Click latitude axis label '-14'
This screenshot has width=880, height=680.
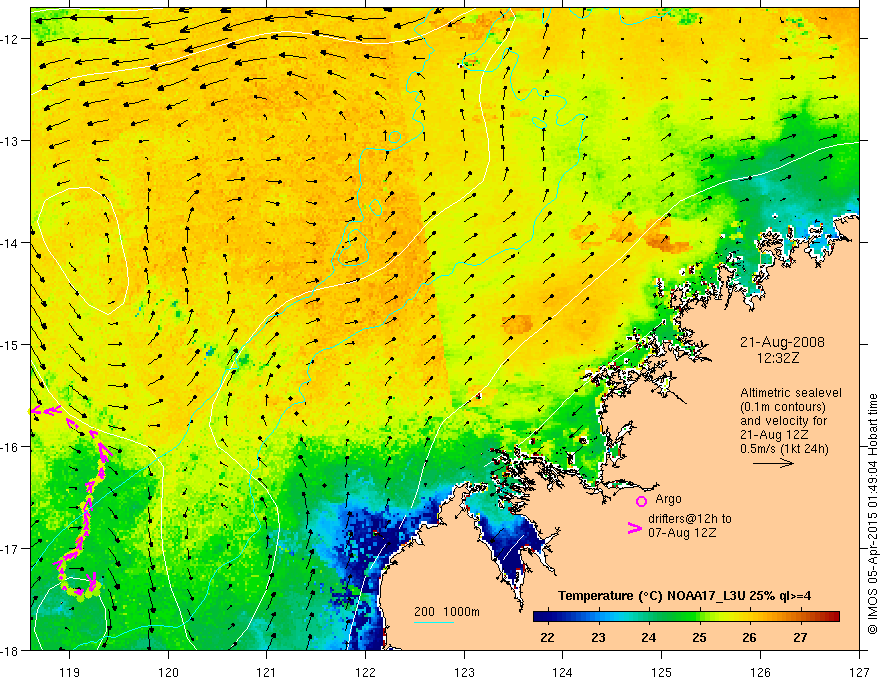10,243
